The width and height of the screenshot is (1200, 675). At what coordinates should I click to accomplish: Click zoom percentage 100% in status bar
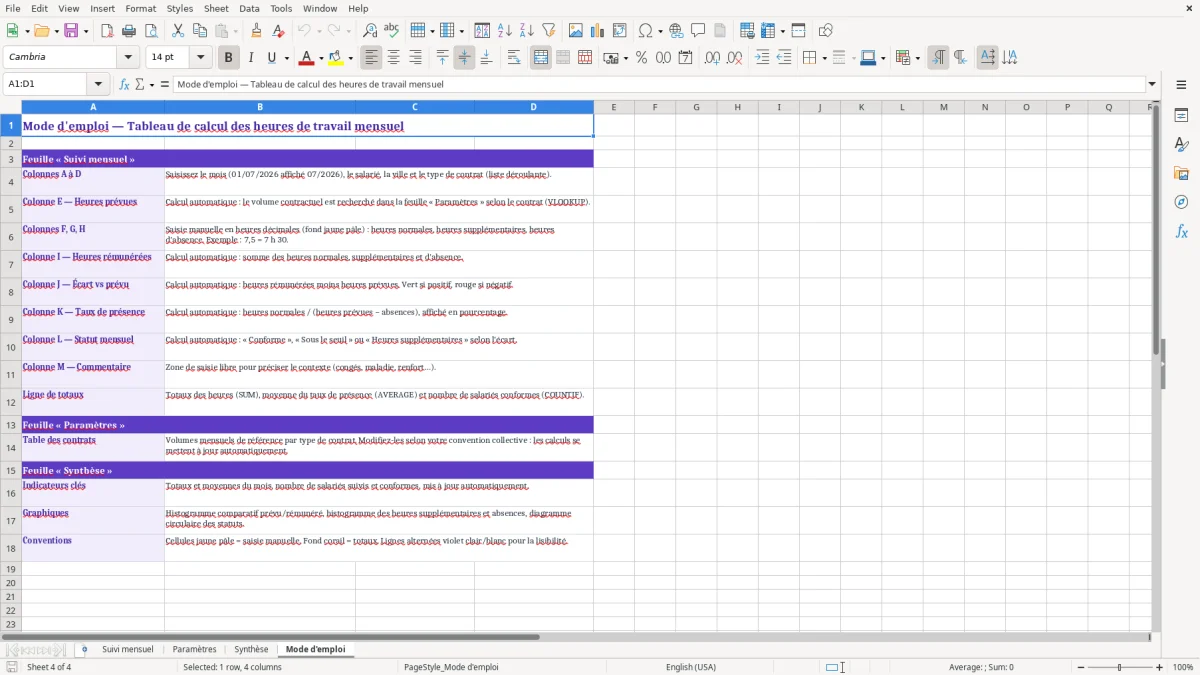tap(1183, 667)
